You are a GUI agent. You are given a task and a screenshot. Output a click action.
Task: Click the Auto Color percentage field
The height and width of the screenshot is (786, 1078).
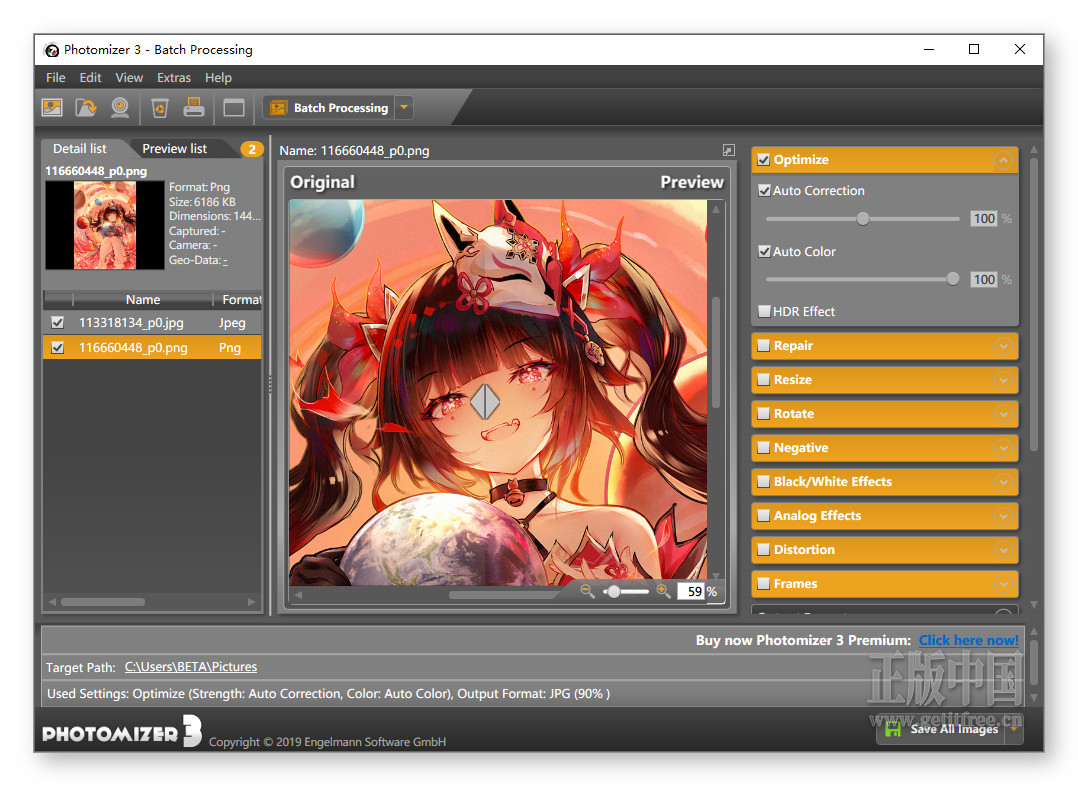point(984,279)
